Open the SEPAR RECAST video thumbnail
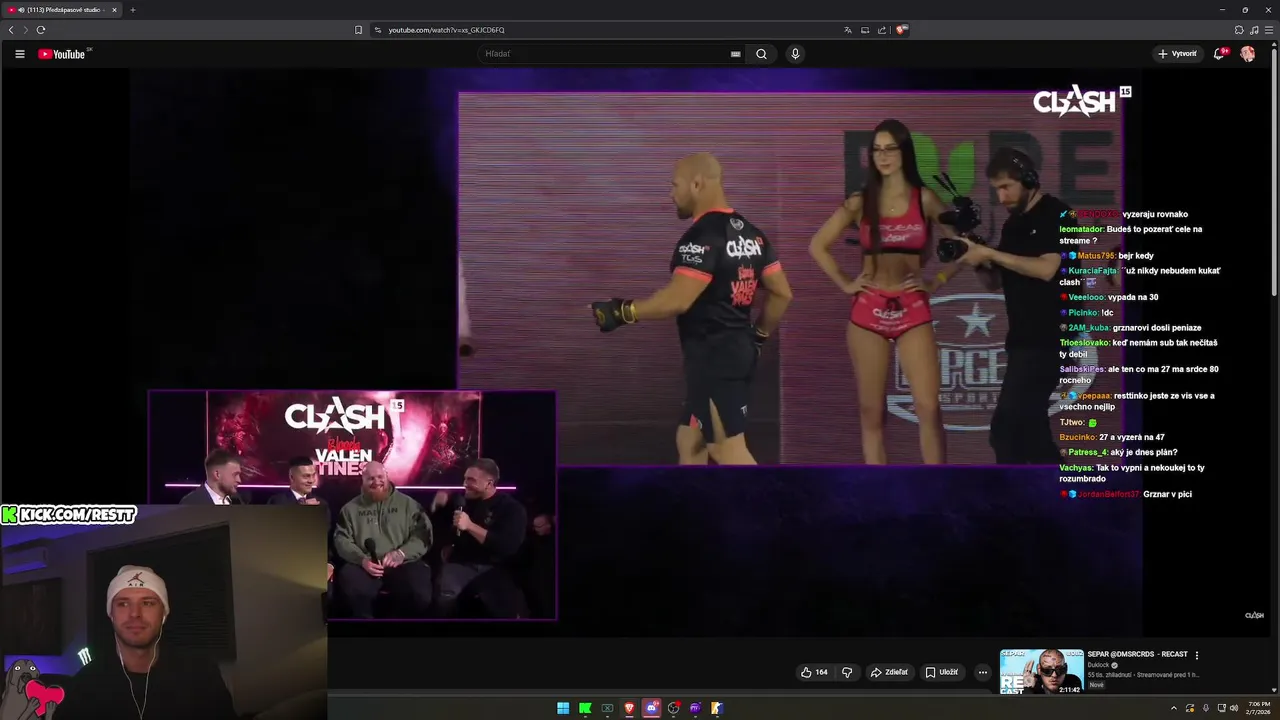 (1041, 671)
